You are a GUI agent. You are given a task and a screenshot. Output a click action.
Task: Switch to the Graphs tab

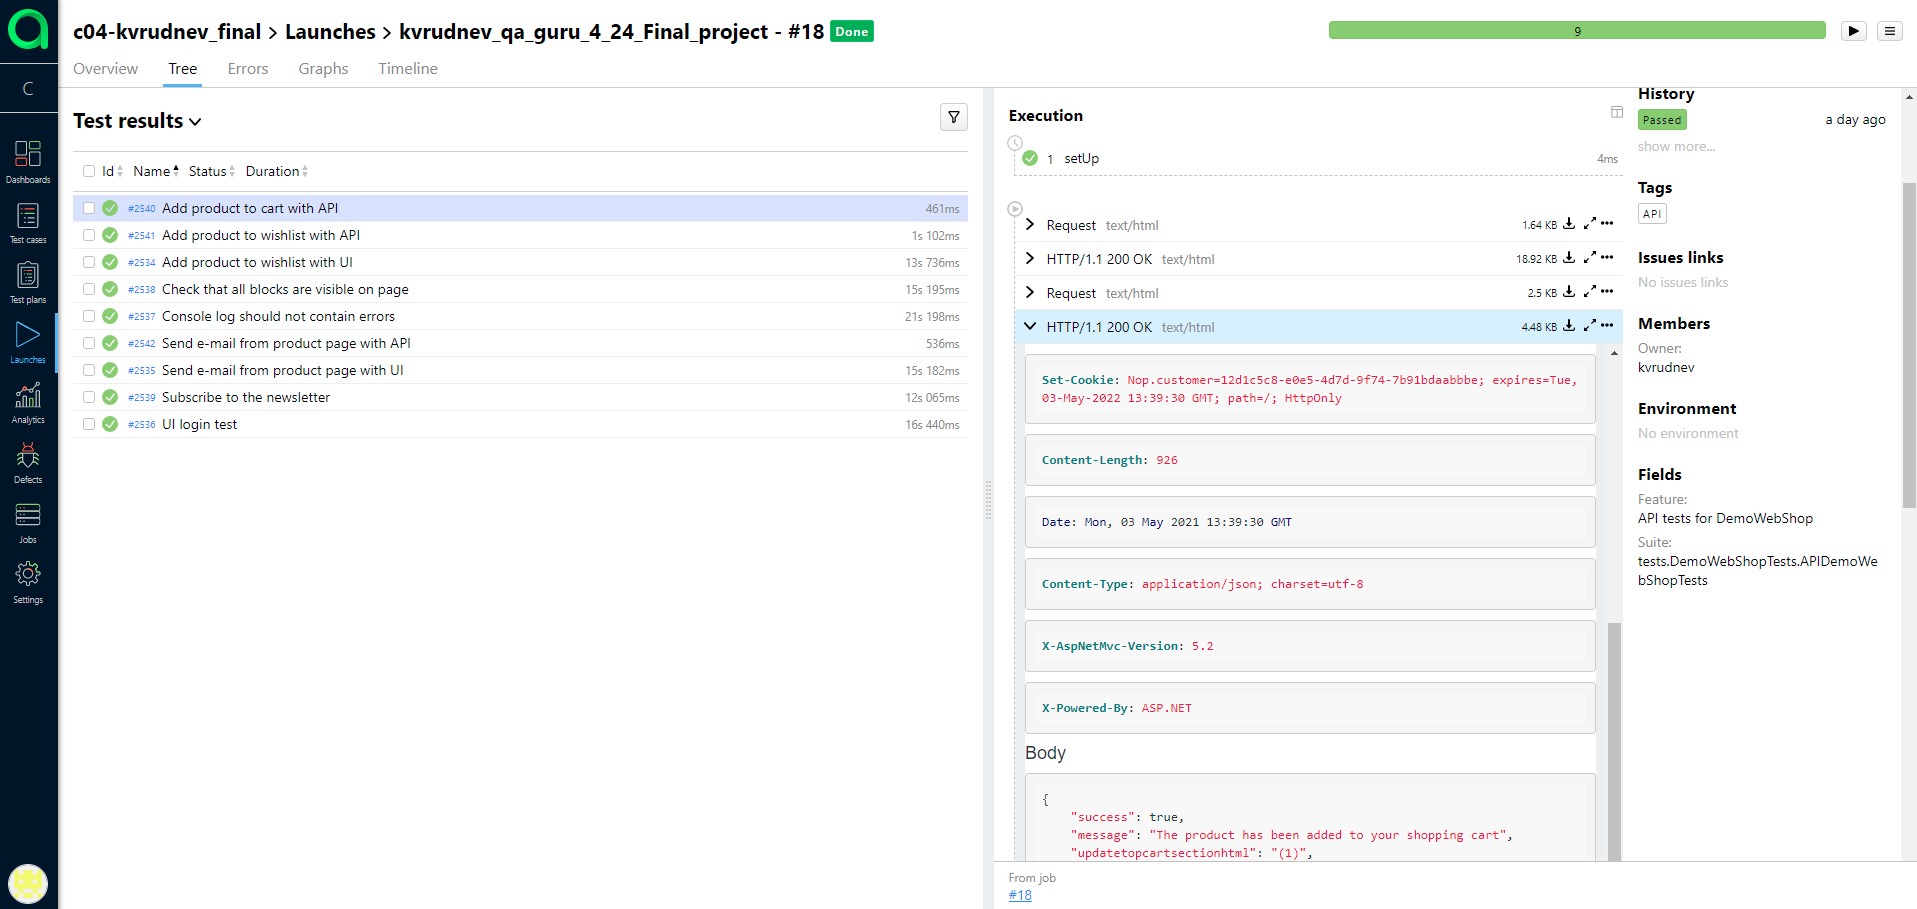click(x=323, y=68)
